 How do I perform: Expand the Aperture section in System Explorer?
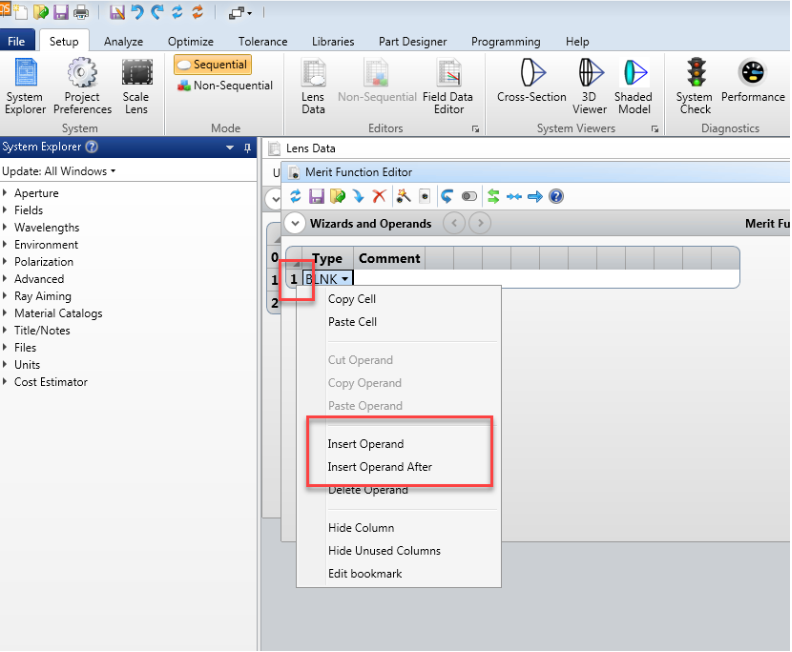36,193
